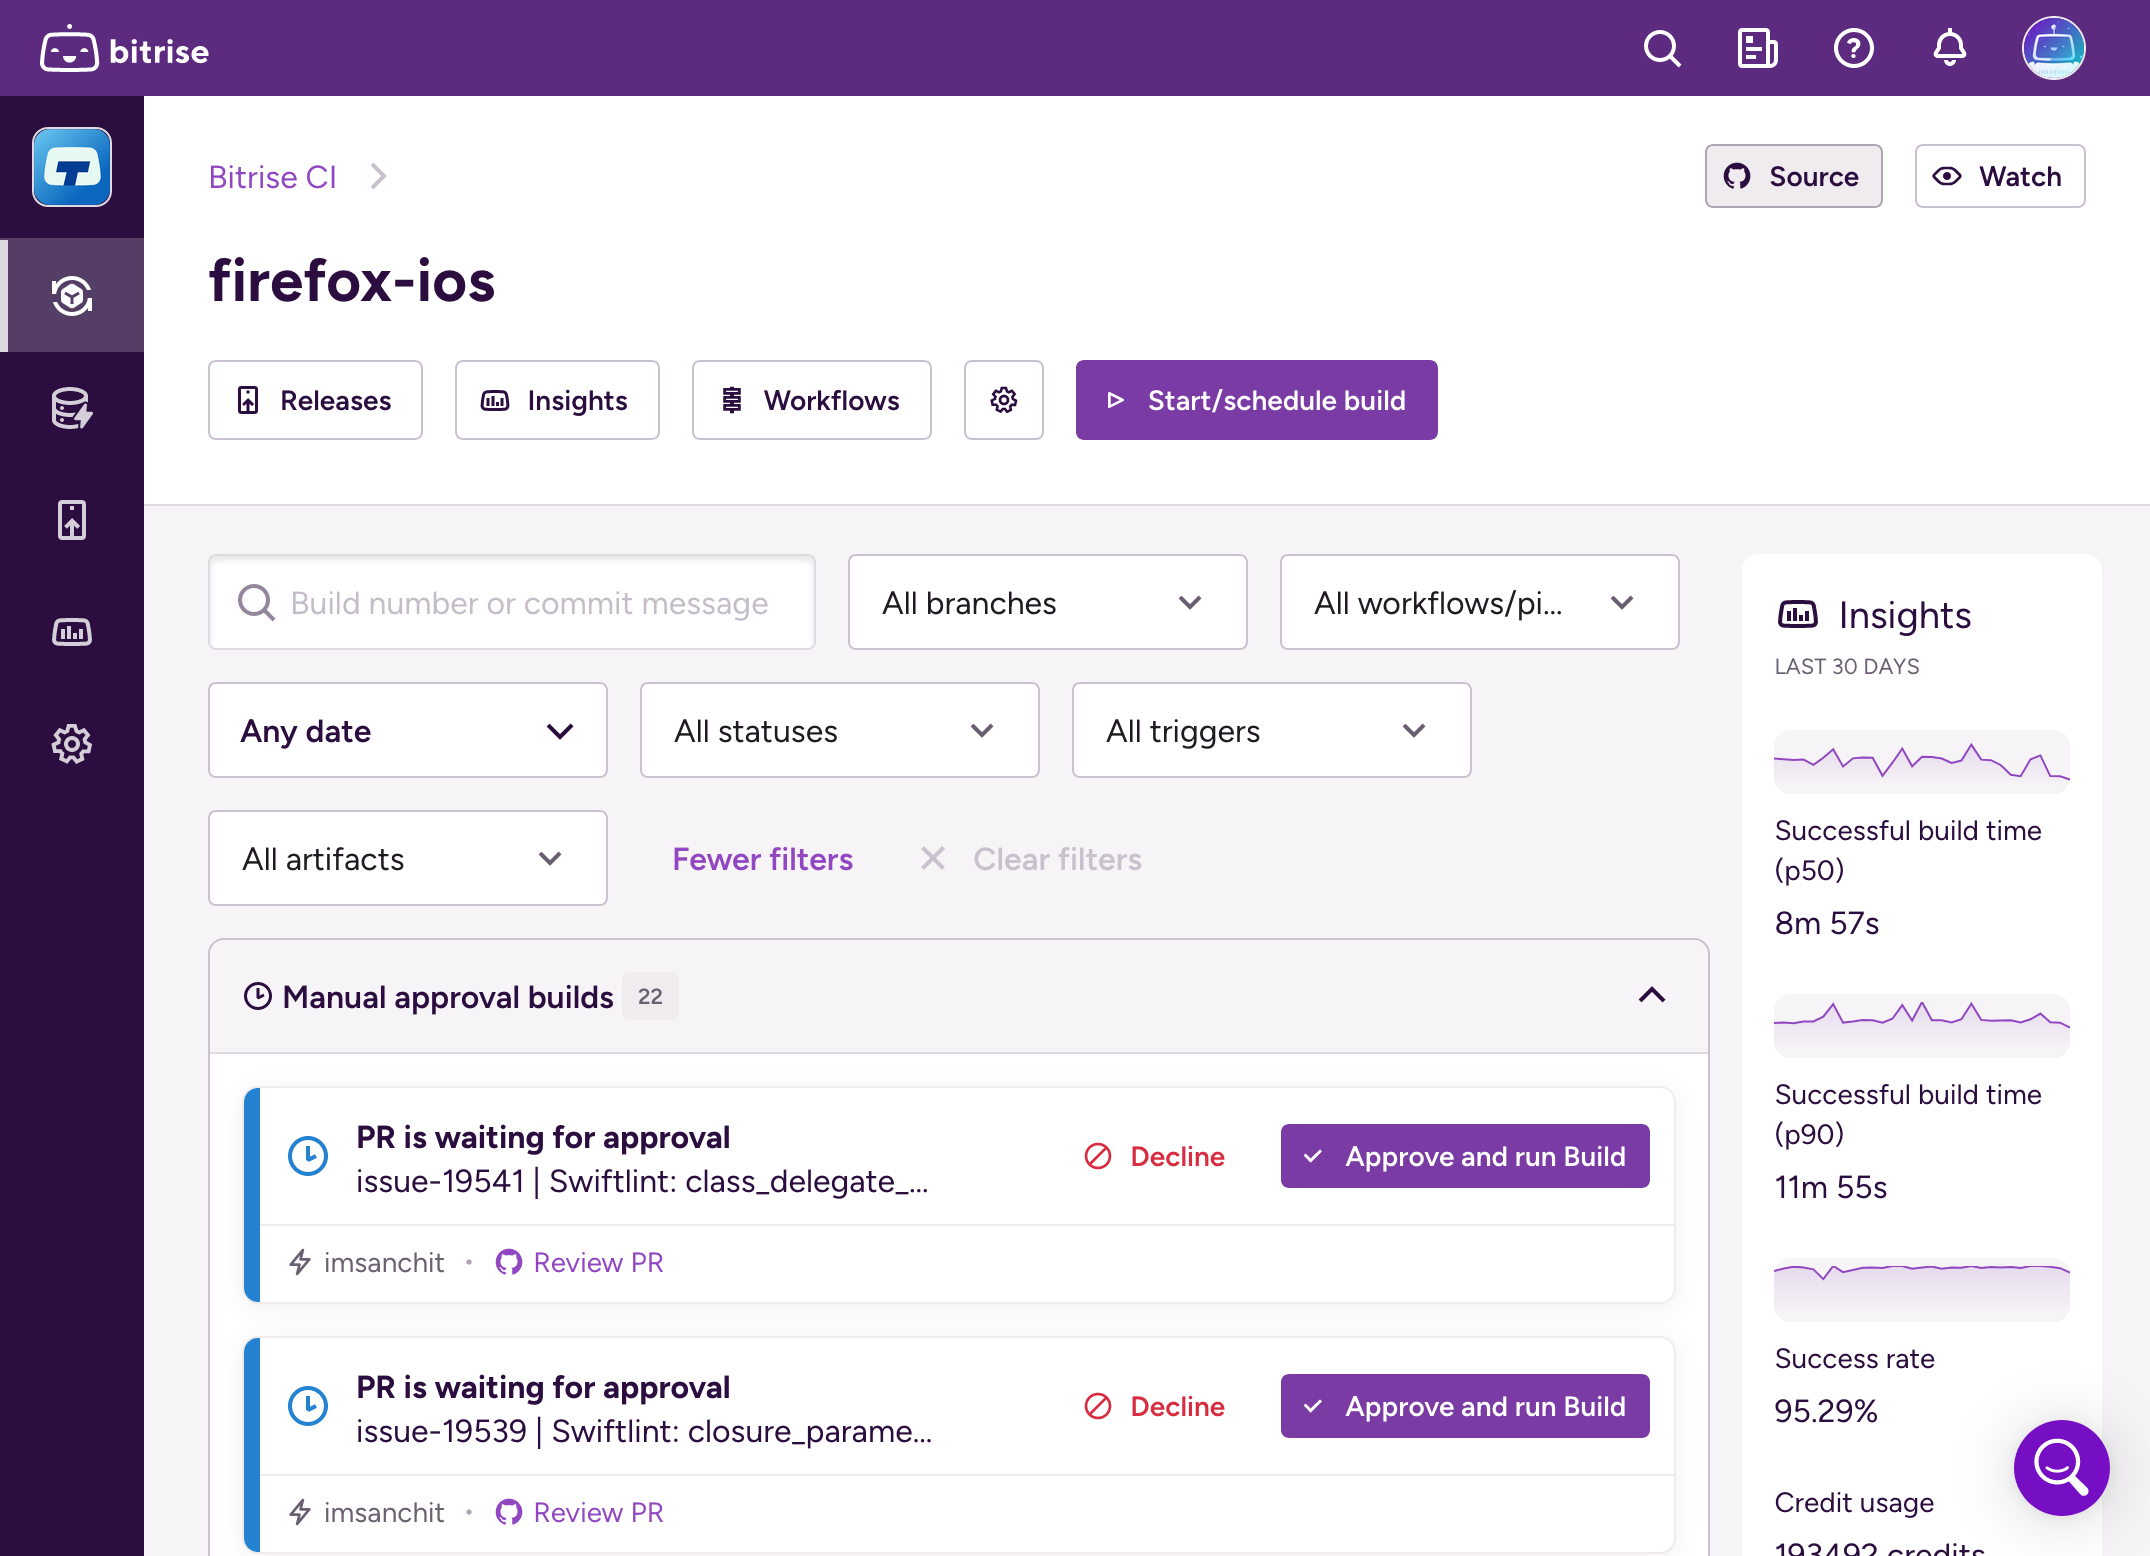Screen dimensions: 2150x1556
Task: Open the Any date filter dropdown
Action: pyautogui.click(x=407, y=731)
